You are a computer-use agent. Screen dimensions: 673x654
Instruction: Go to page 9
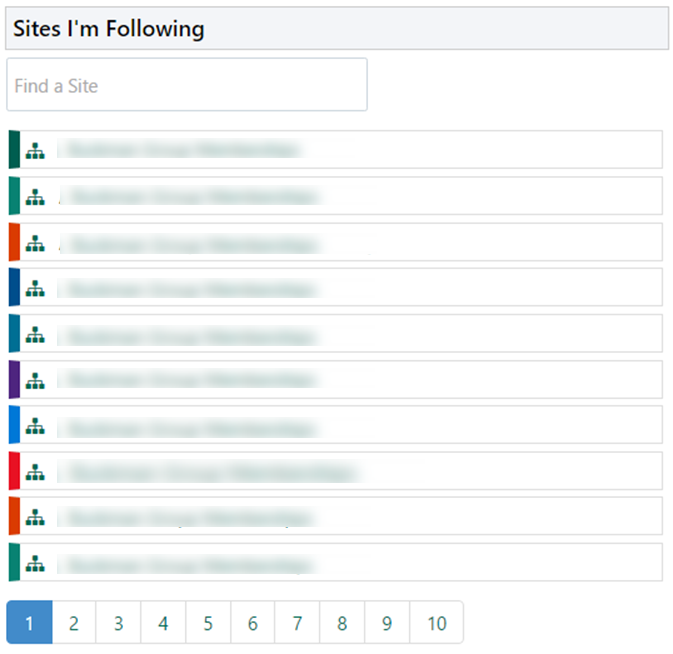click(x=387, y=623)
